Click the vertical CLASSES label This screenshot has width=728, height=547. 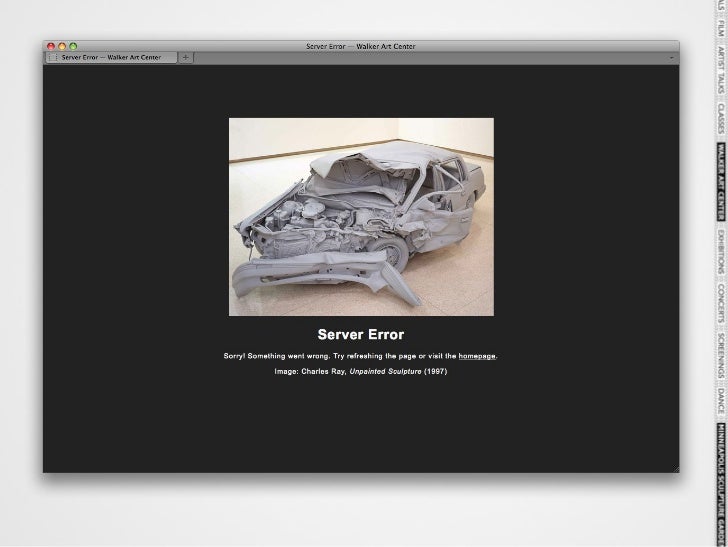pos(721,118)
